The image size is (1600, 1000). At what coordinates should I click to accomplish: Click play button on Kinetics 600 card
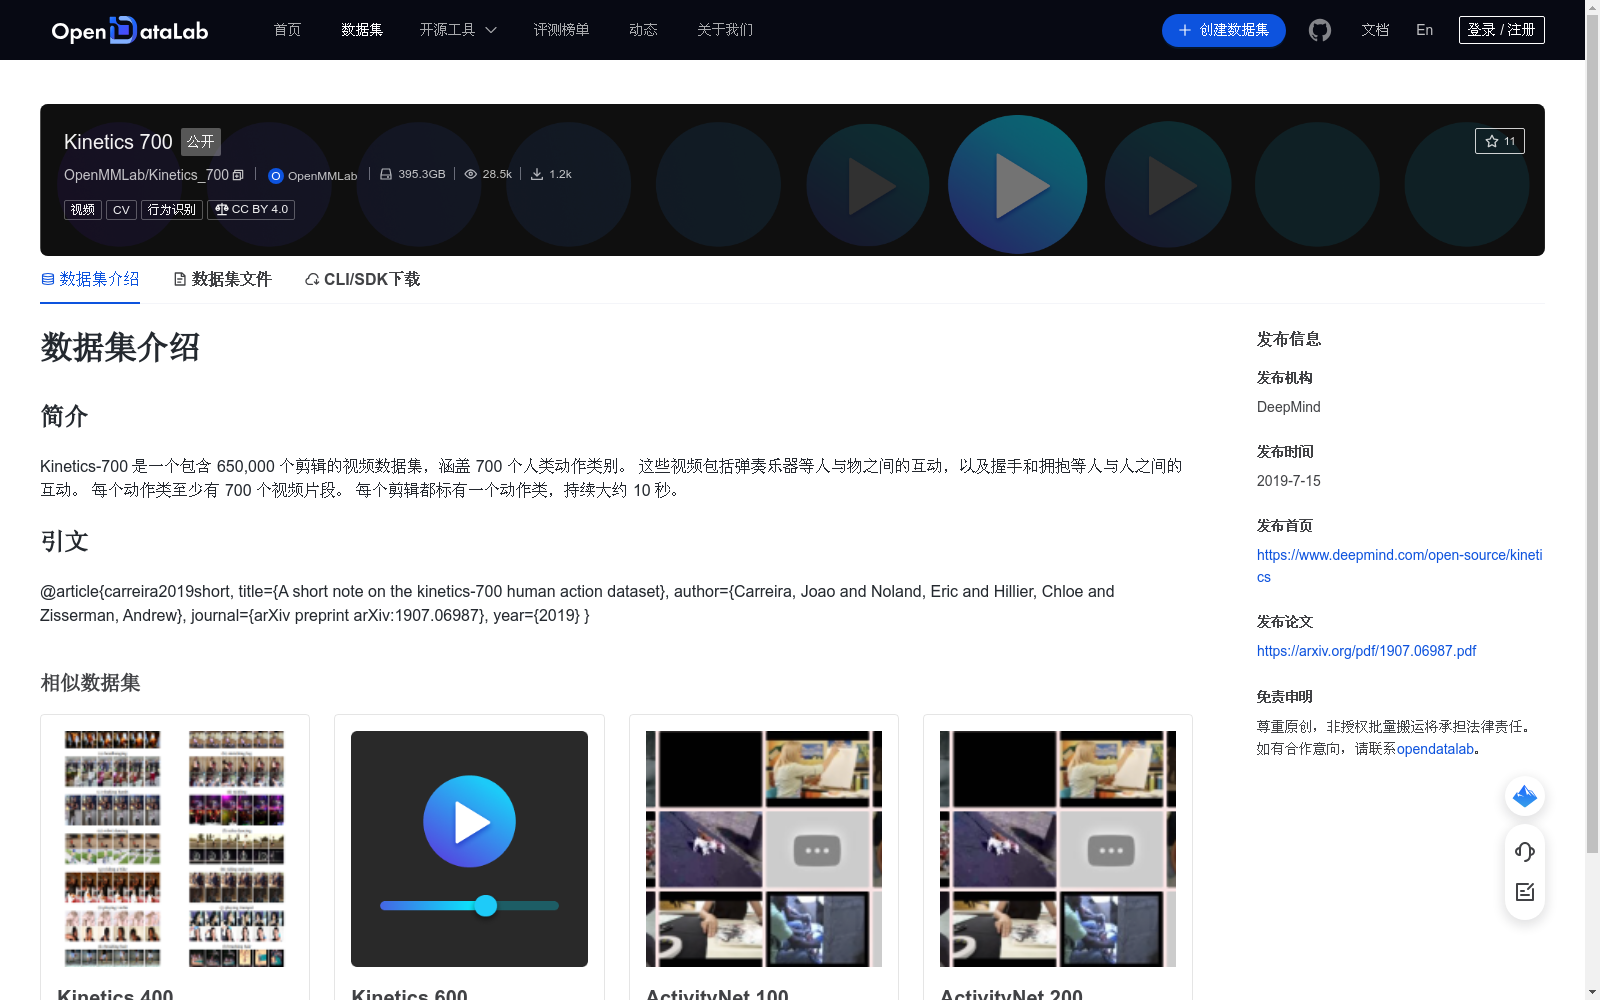point(469,821)
